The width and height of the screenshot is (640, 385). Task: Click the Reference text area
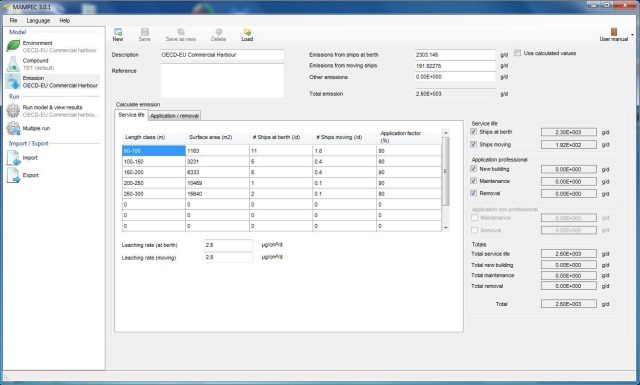tap(222, 80)
